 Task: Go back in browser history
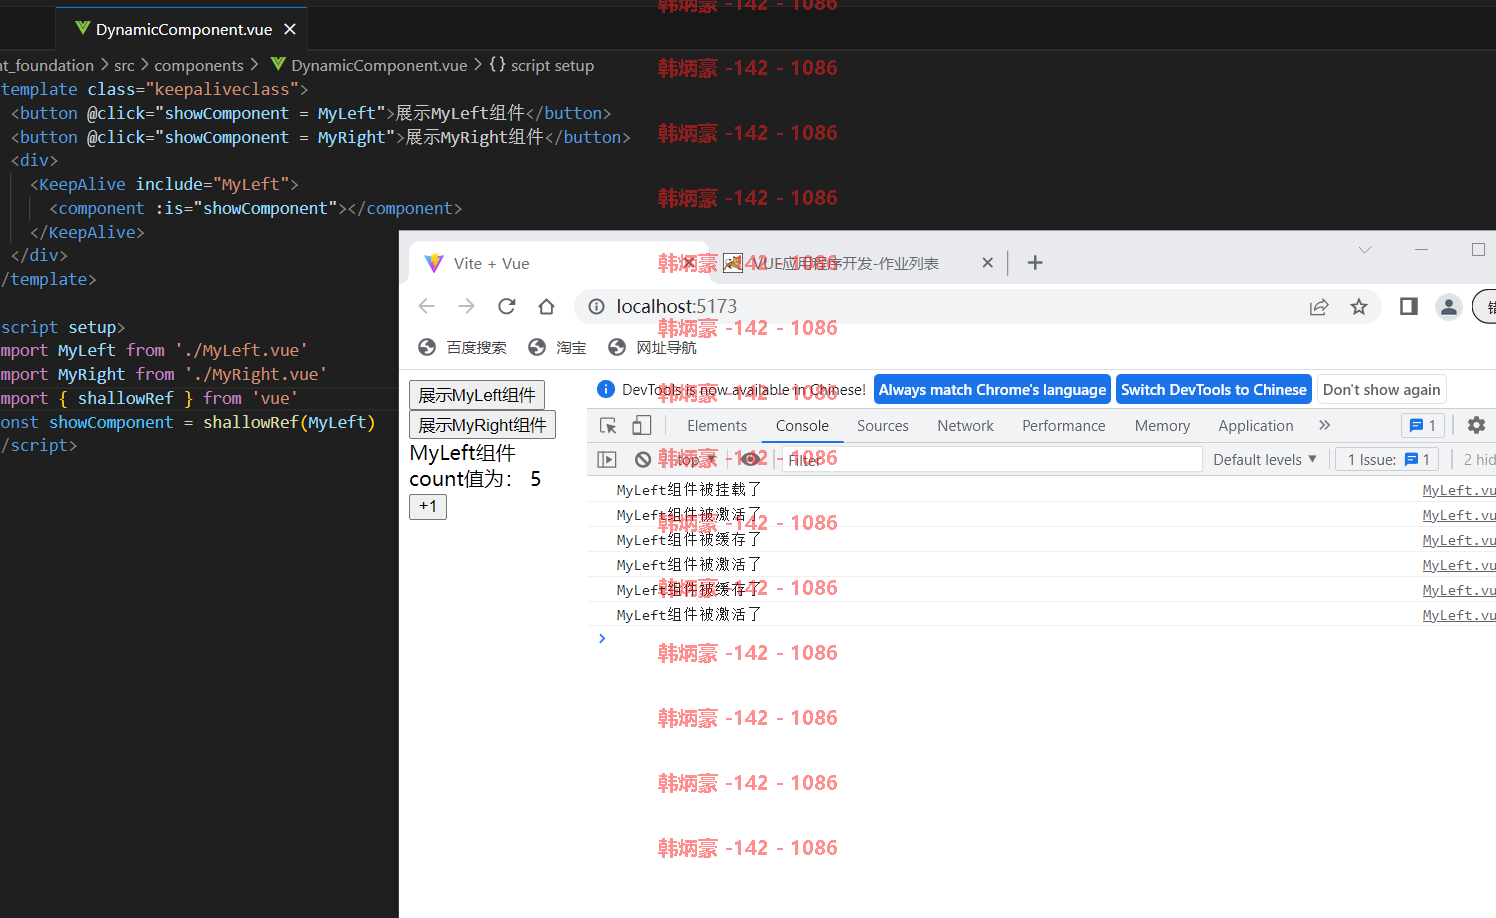tap(427, 306)
